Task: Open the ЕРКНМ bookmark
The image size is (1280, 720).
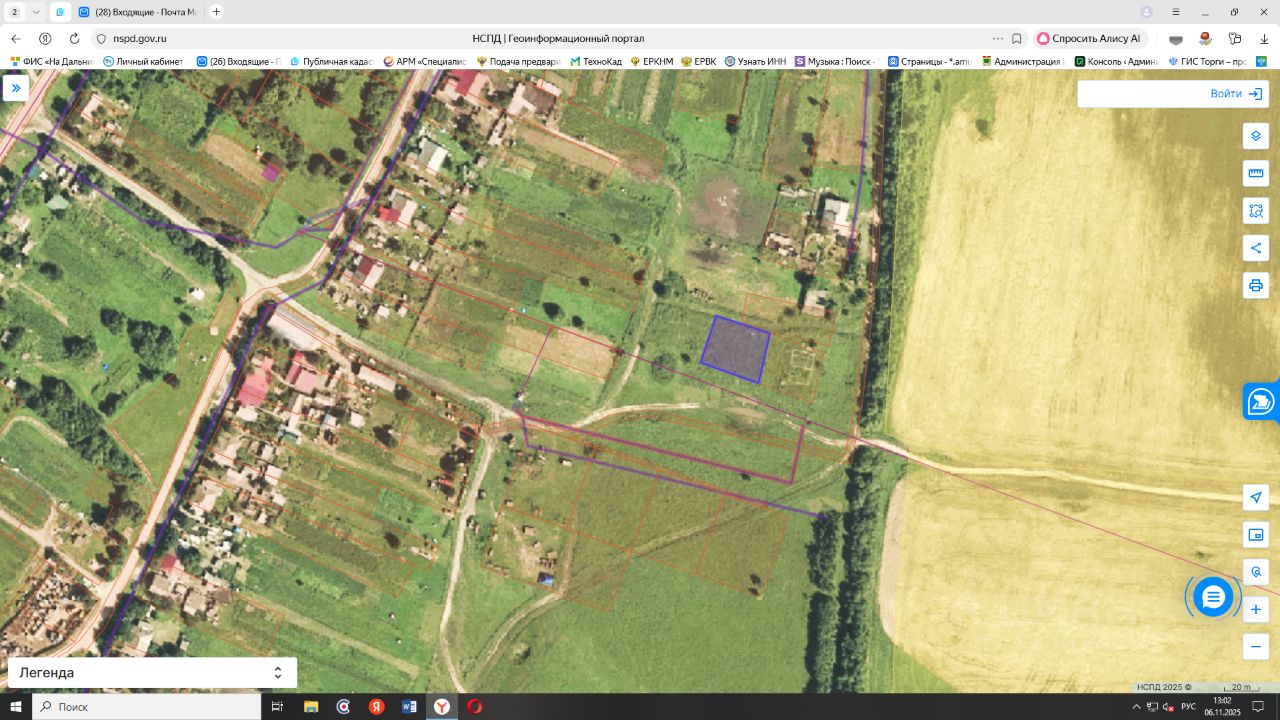Action: pyautogui.click(x=651, y=61)
